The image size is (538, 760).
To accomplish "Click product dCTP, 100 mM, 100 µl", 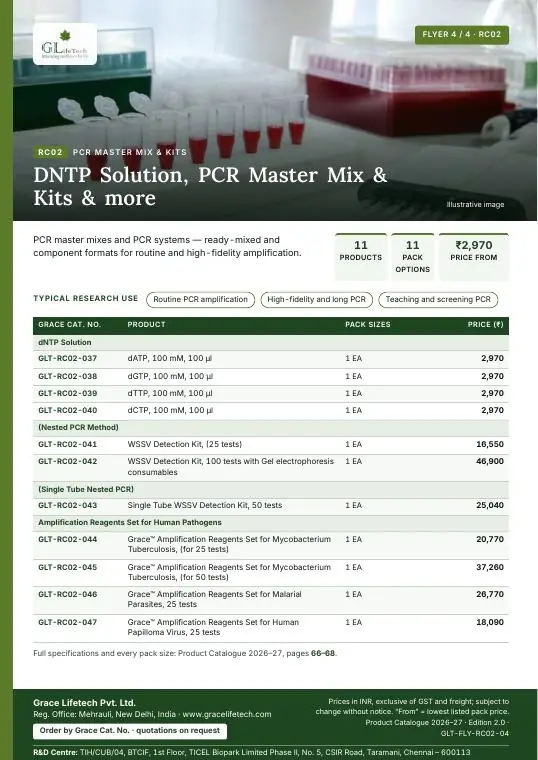I will (170, 410).
